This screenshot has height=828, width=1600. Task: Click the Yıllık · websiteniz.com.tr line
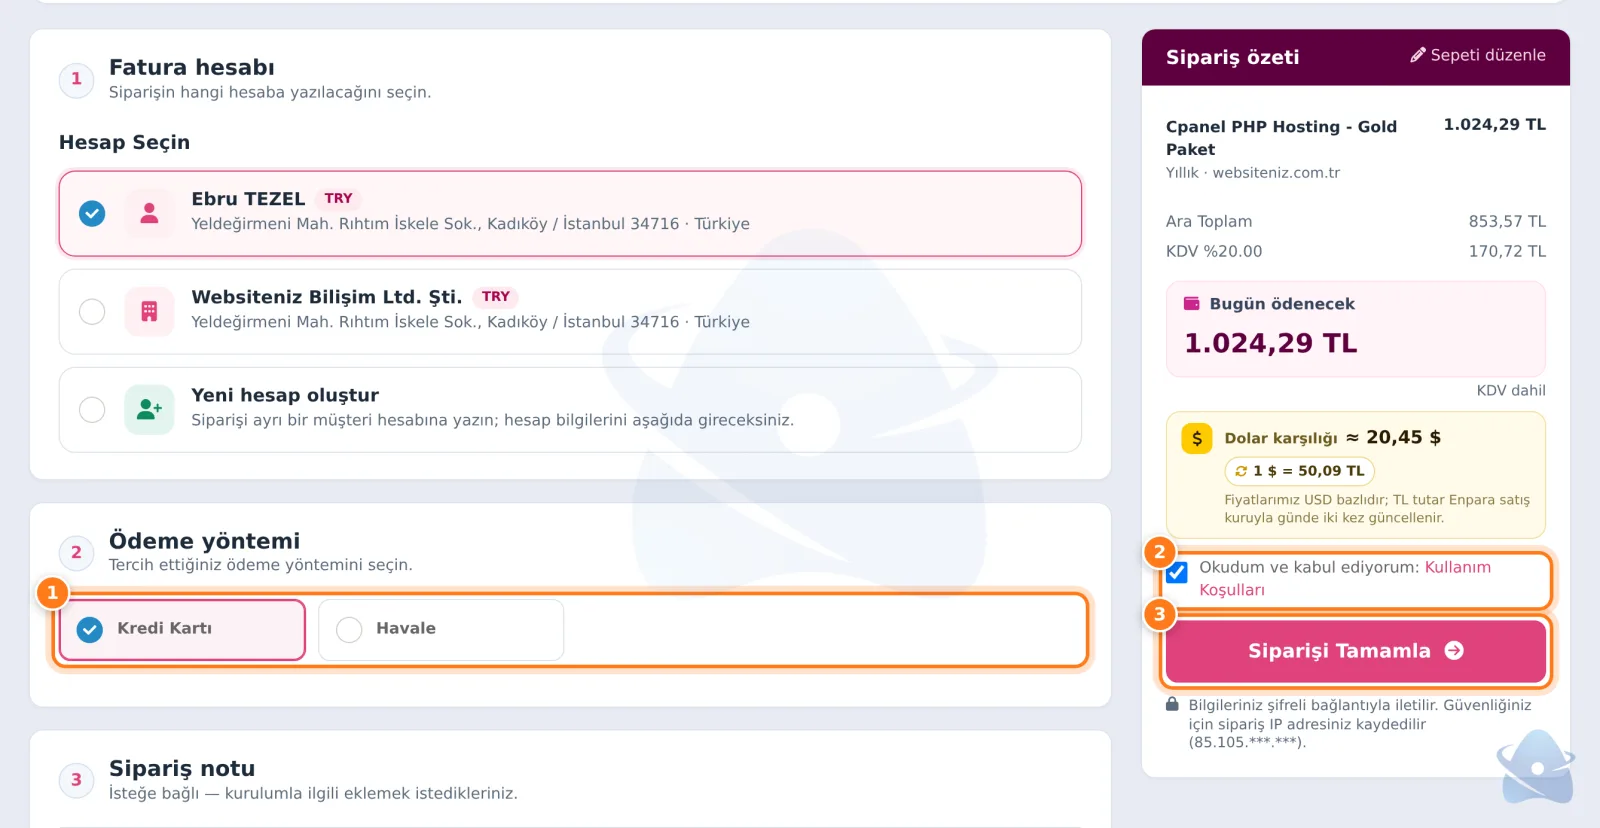point(1253,172)
